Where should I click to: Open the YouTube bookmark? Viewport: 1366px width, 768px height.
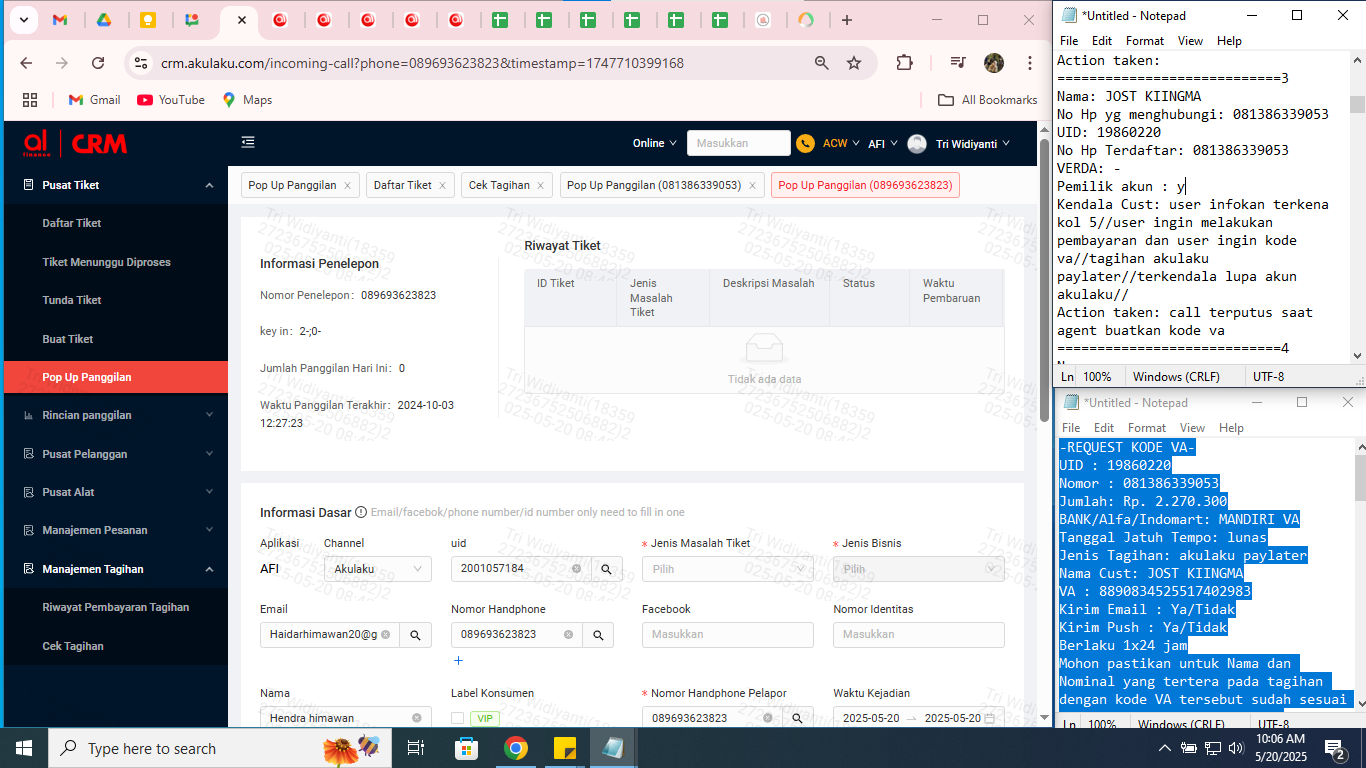pos(171,100)
